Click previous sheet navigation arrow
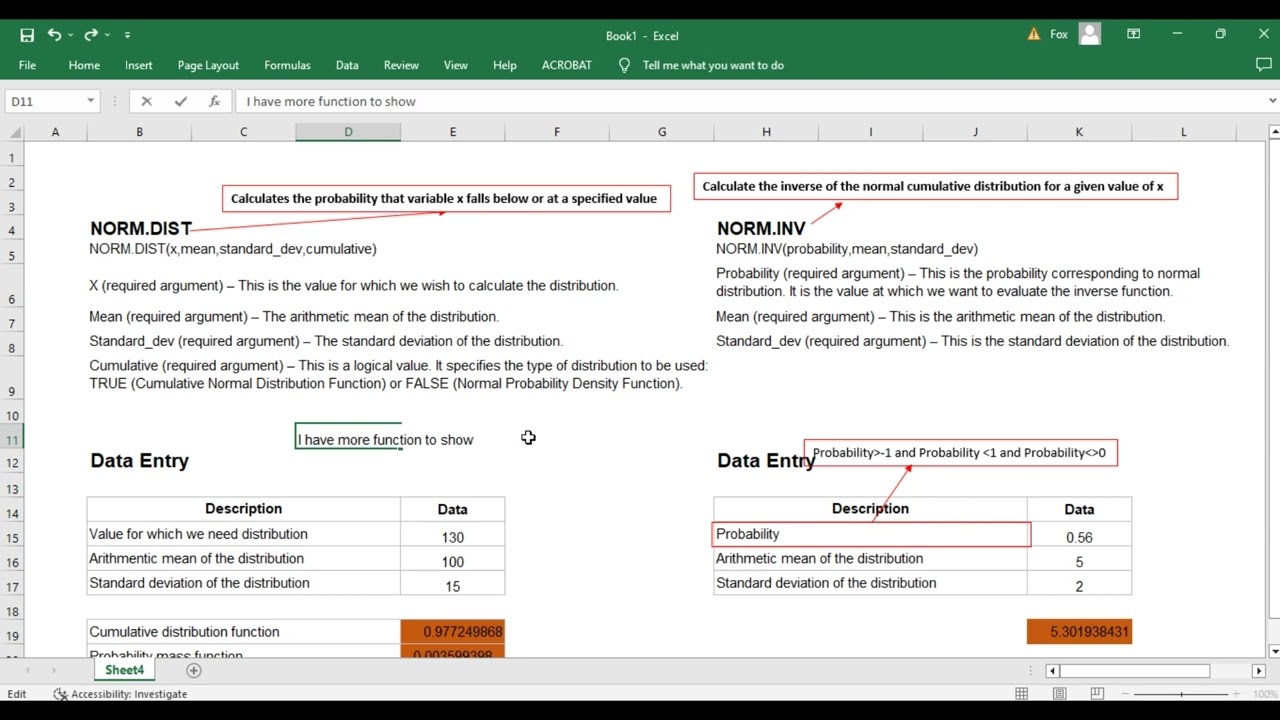The image size is (1280, 720). 28,670
